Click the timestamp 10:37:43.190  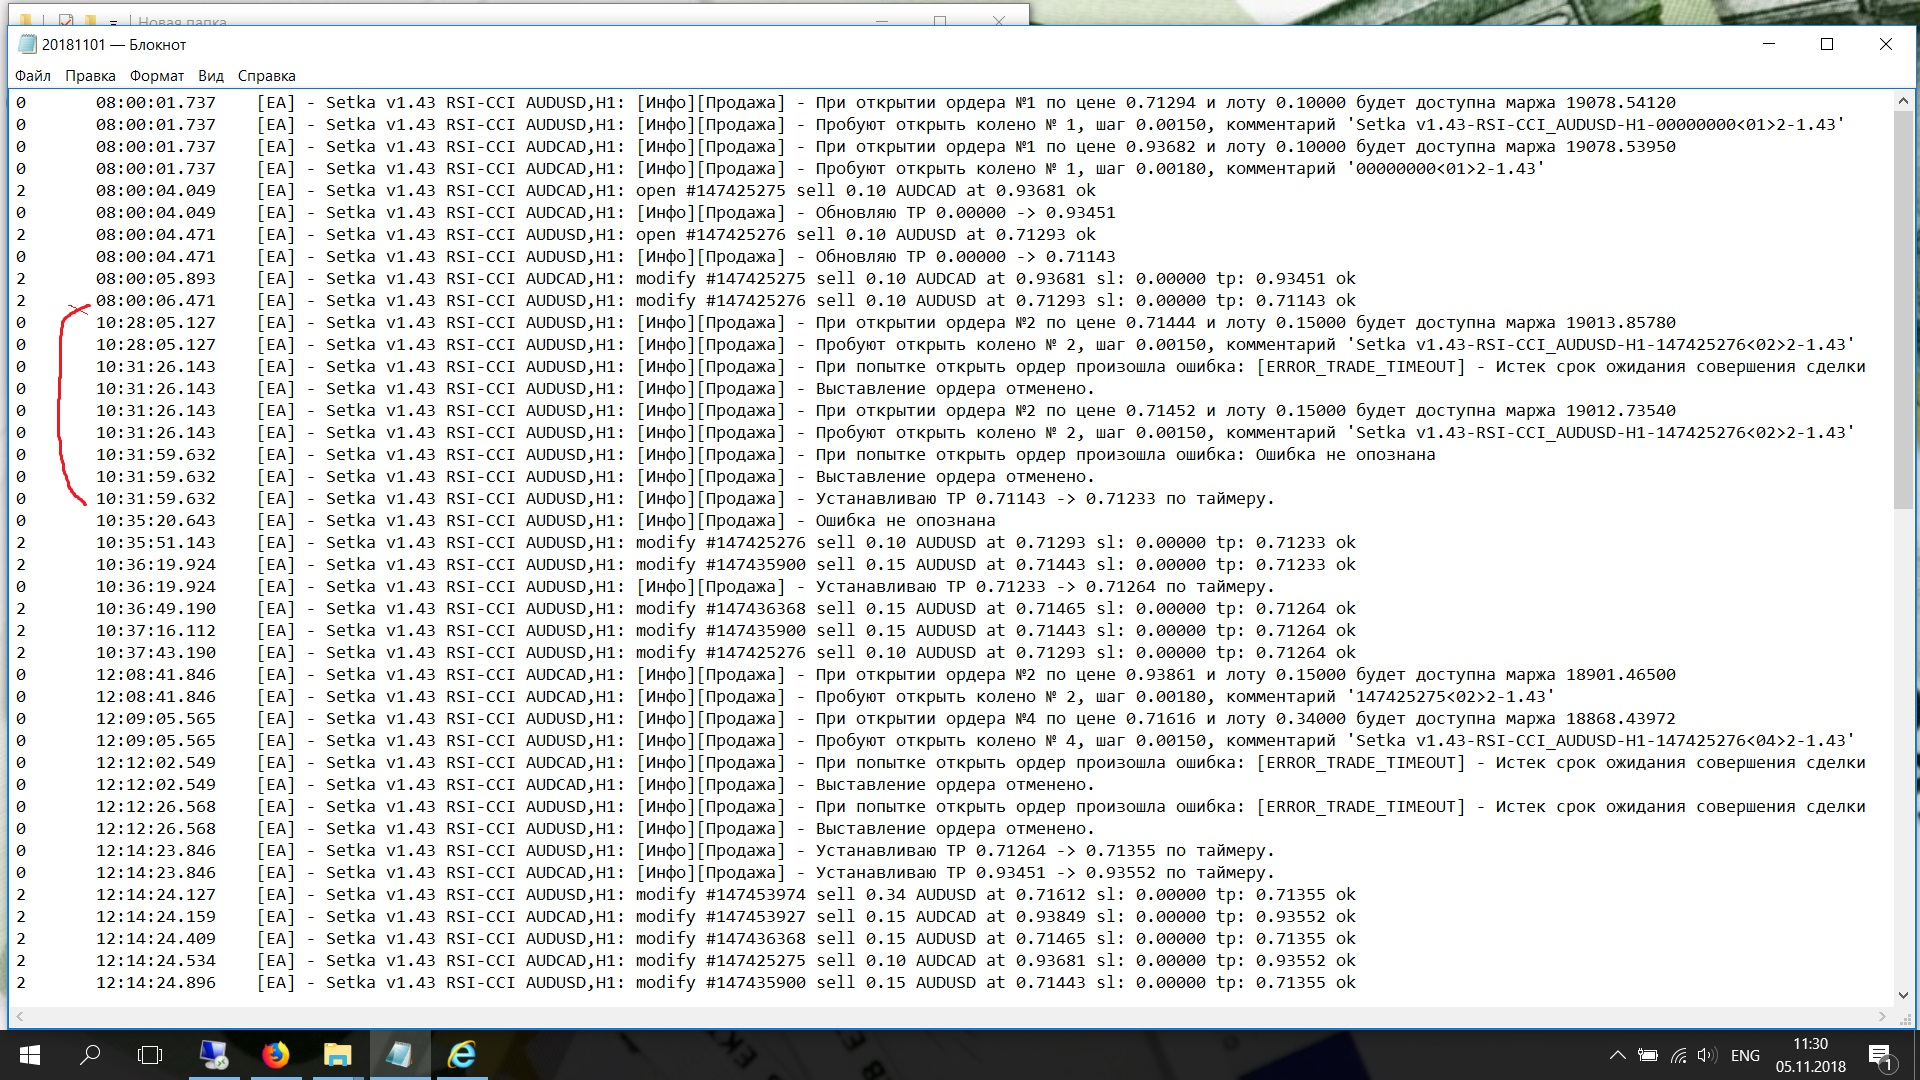(156, 652)
